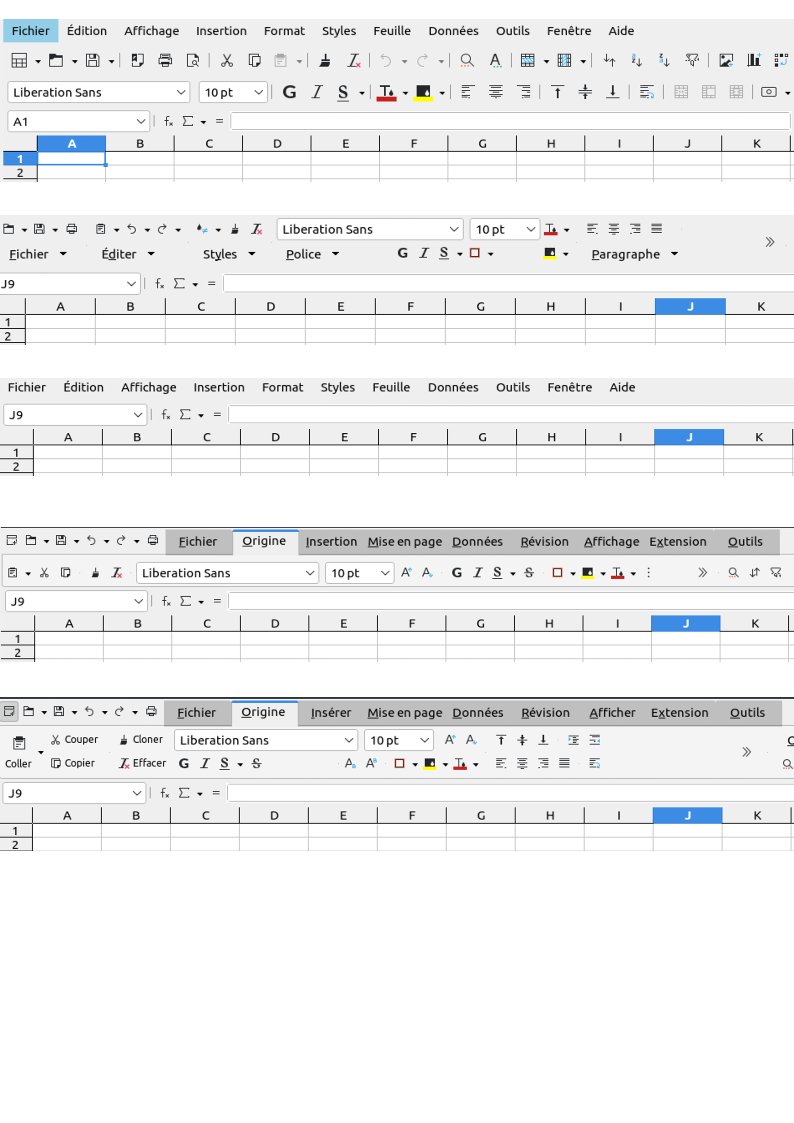Open Feuille menu in the topmost menu bar
The width and height of the screenshot is (794, 1123).
pyautogui.click(x=392, y=31)
